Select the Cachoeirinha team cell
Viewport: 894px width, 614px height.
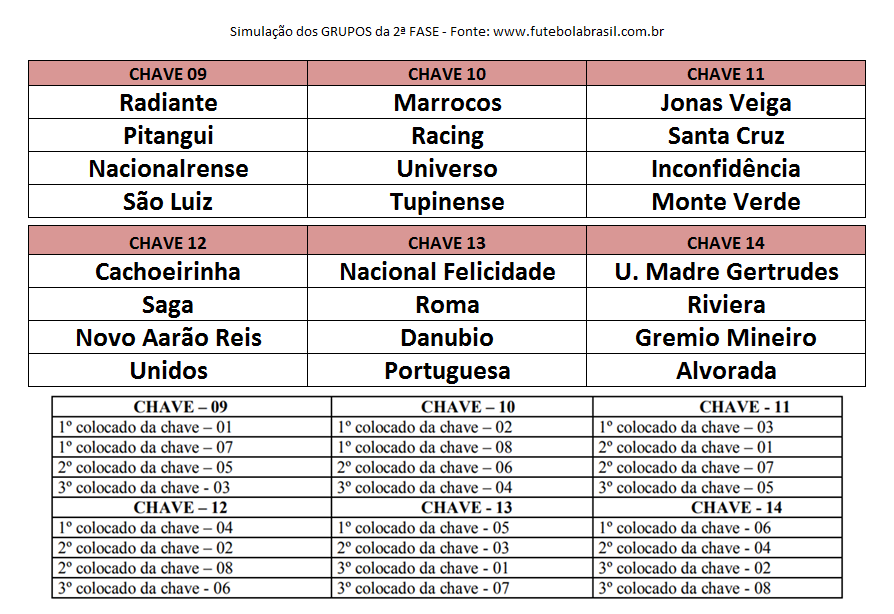(x=168, y=271)
